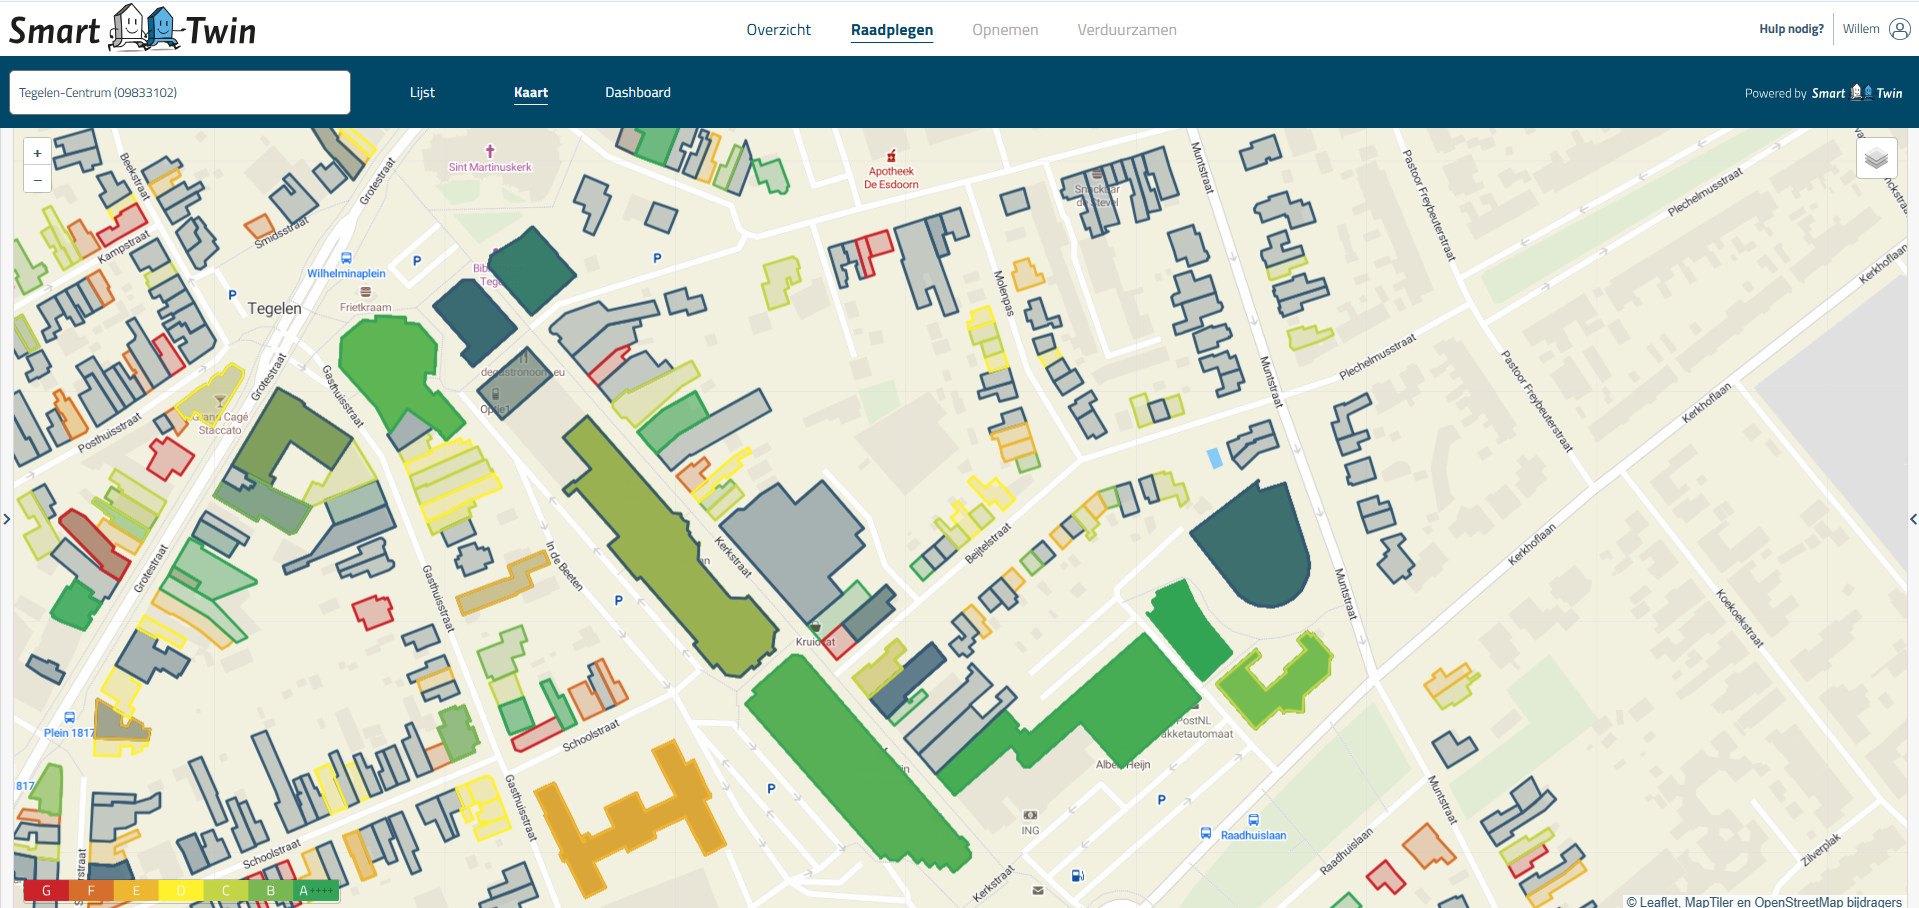Open the Tegelen-Centrum neighborhood selector
This screenshot has height=908, width=1919.
point(180,93)
